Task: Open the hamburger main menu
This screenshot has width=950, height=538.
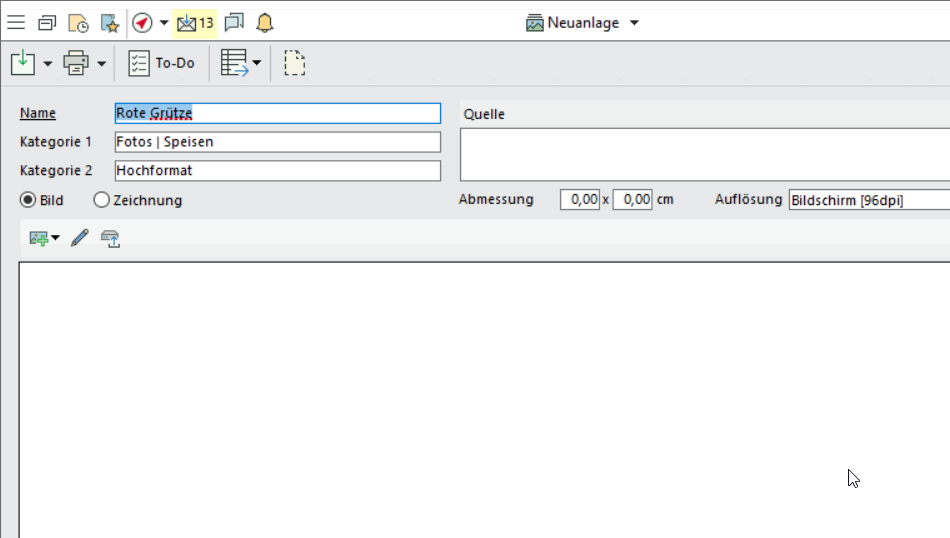Action: (x=16, y=22)
